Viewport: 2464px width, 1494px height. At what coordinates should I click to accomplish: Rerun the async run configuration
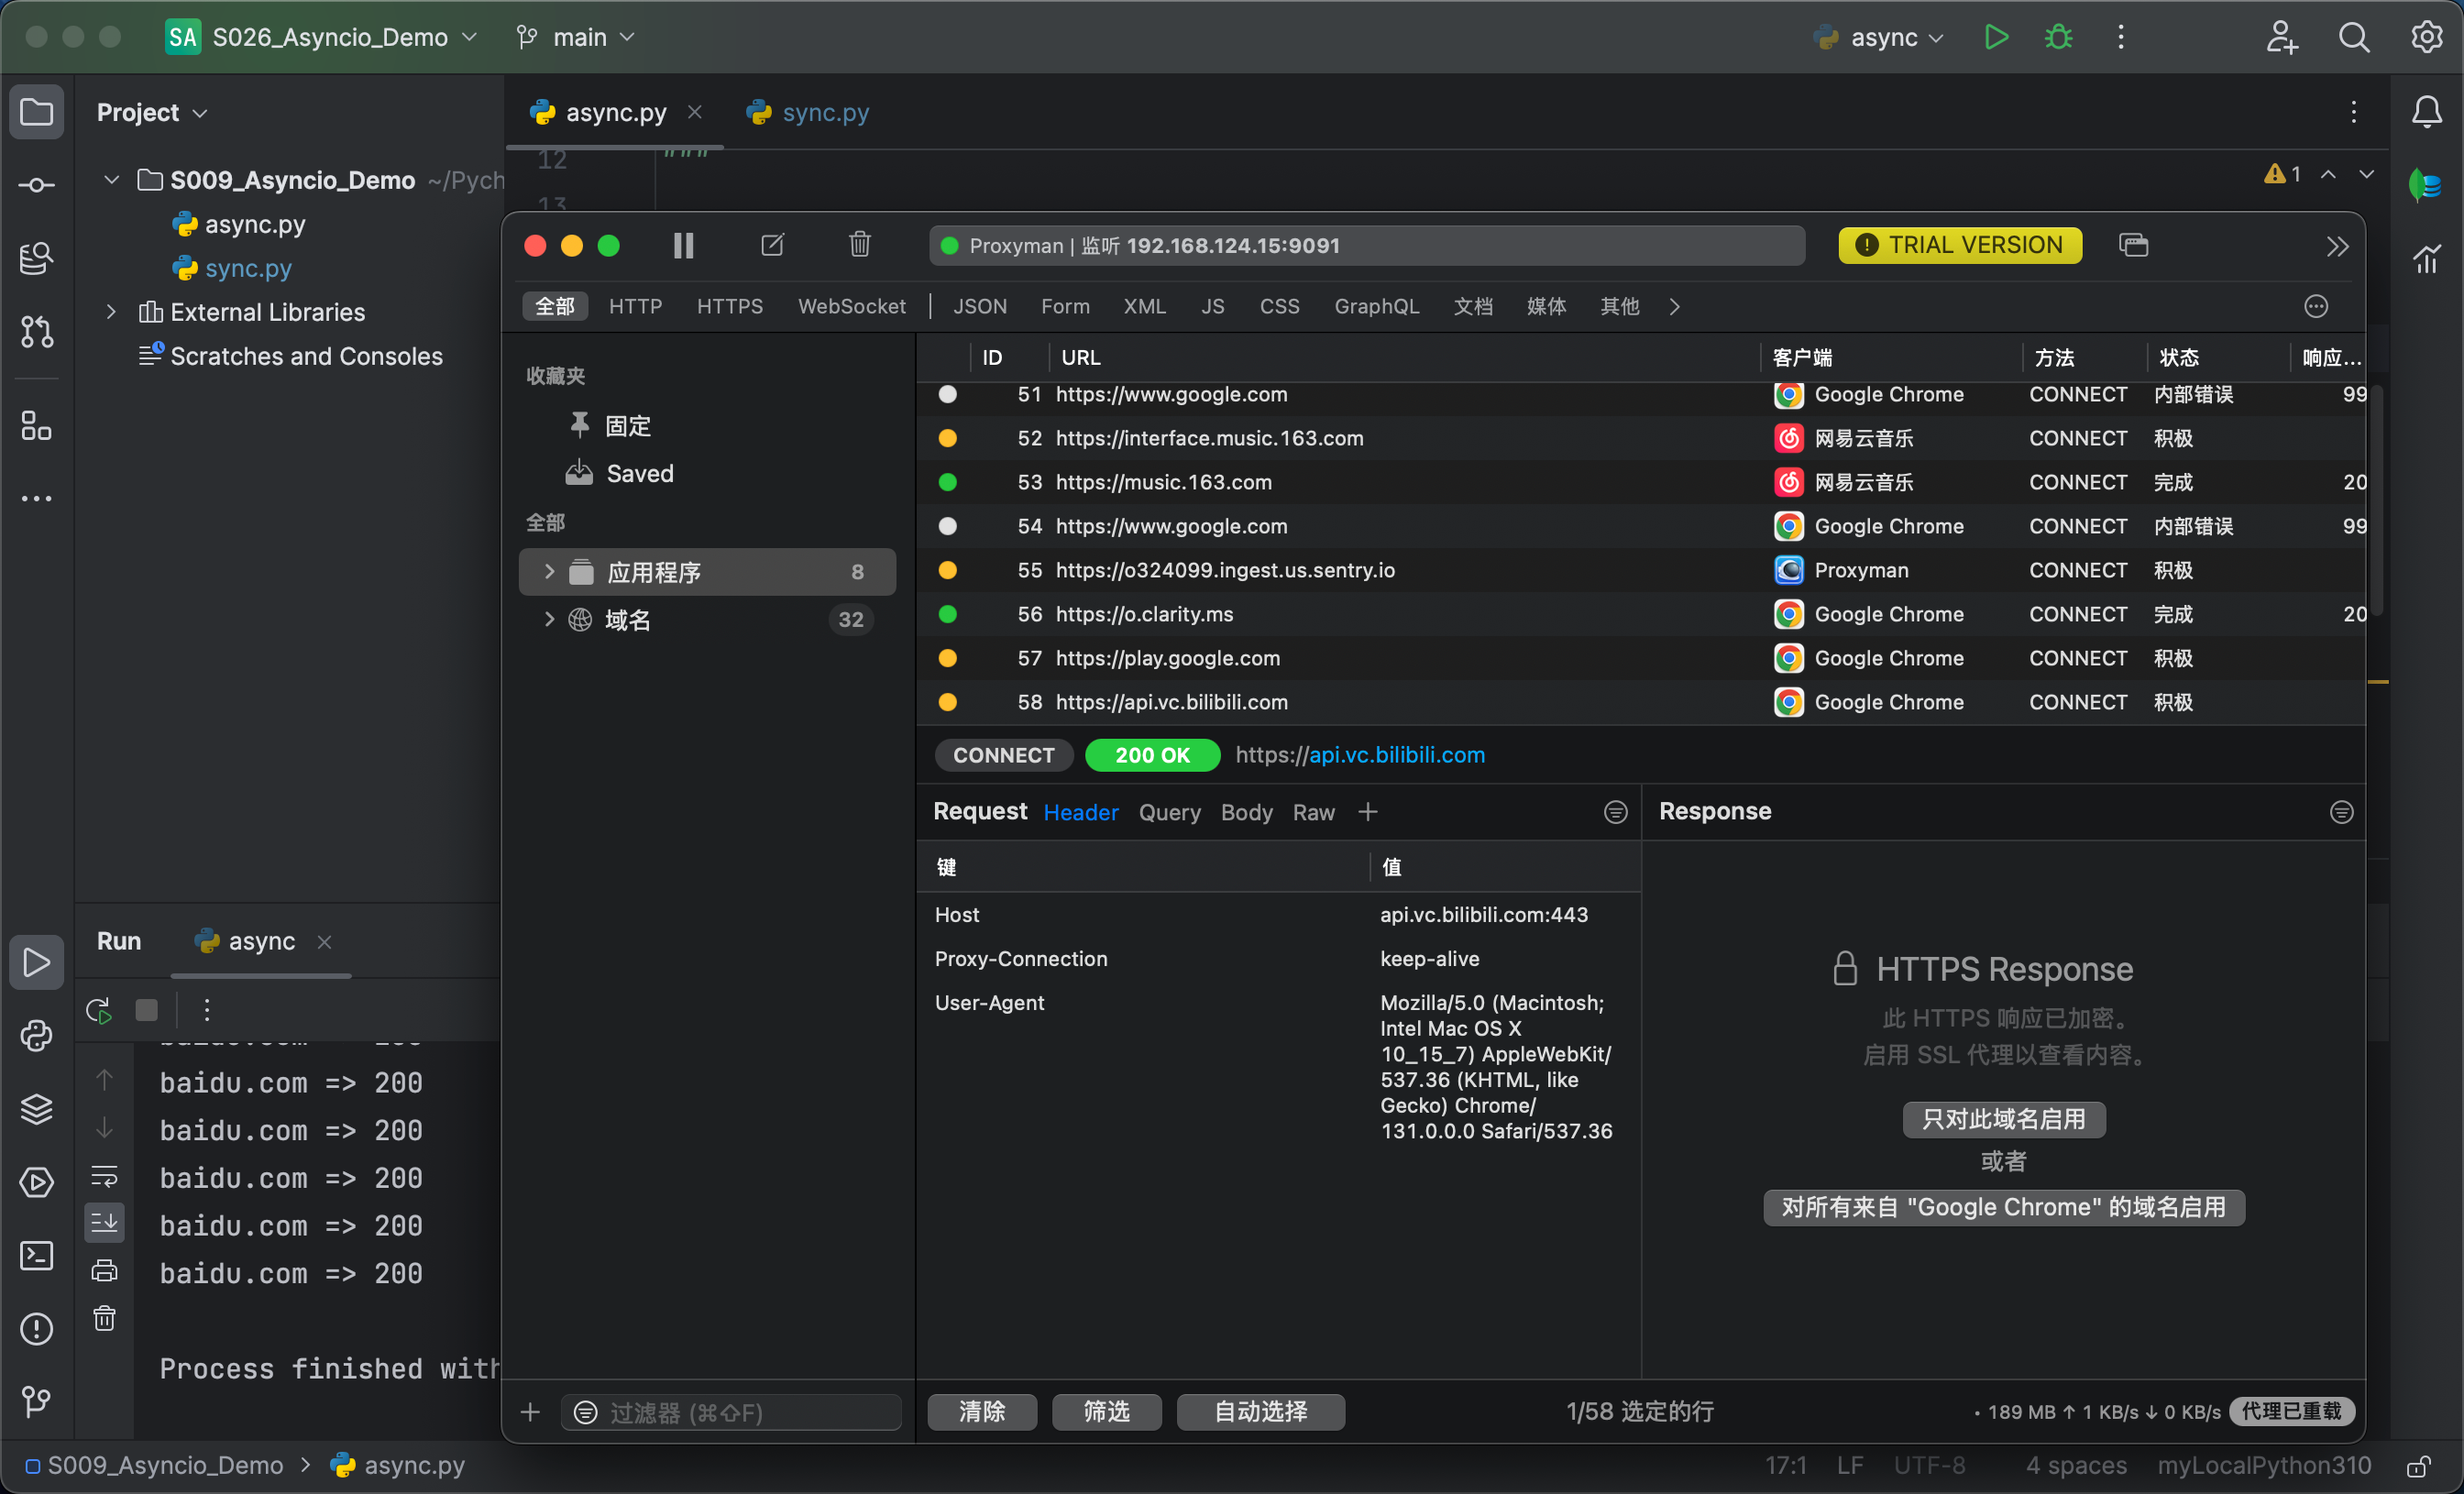point(99,1010)
